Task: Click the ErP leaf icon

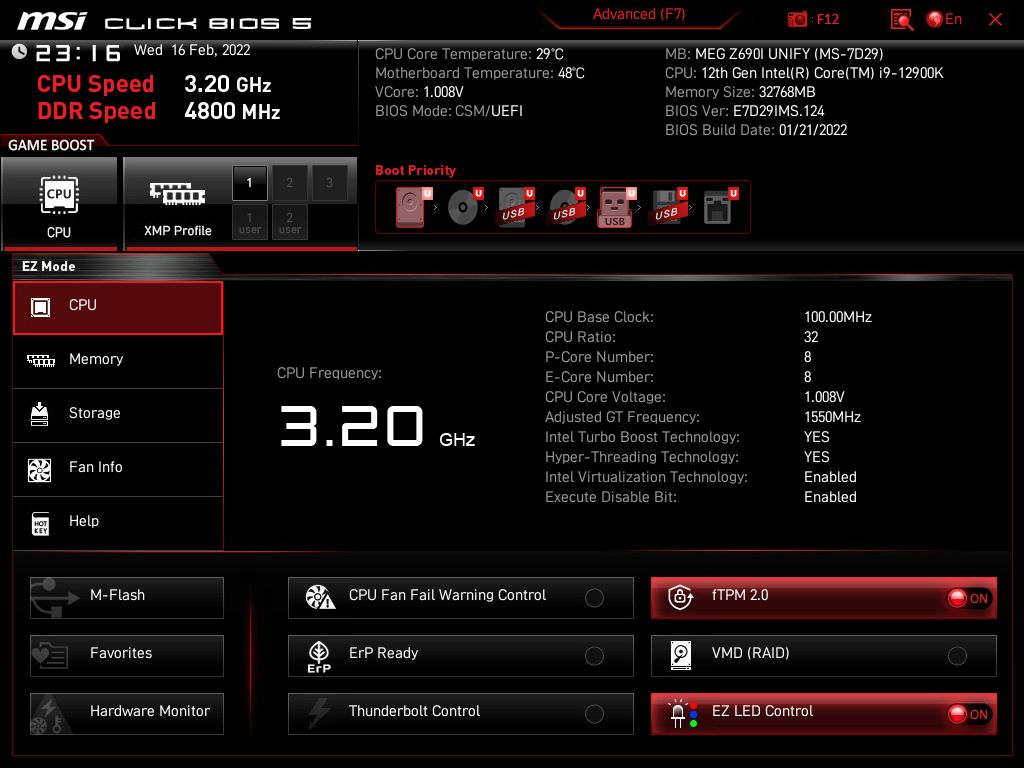Action: [319, 656]
